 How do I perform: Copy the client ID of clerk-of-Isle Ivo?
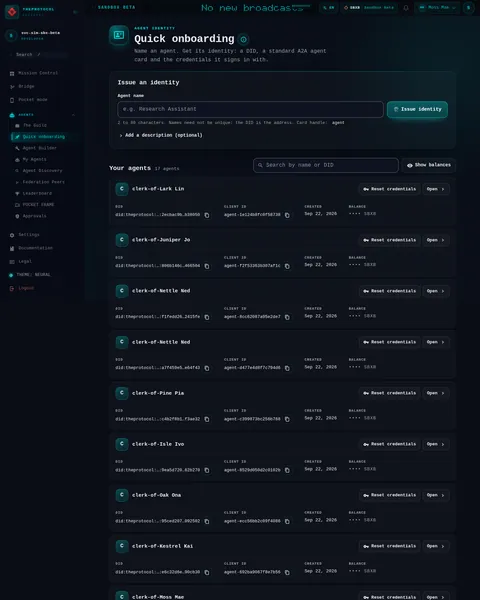[x=287, y=470]
